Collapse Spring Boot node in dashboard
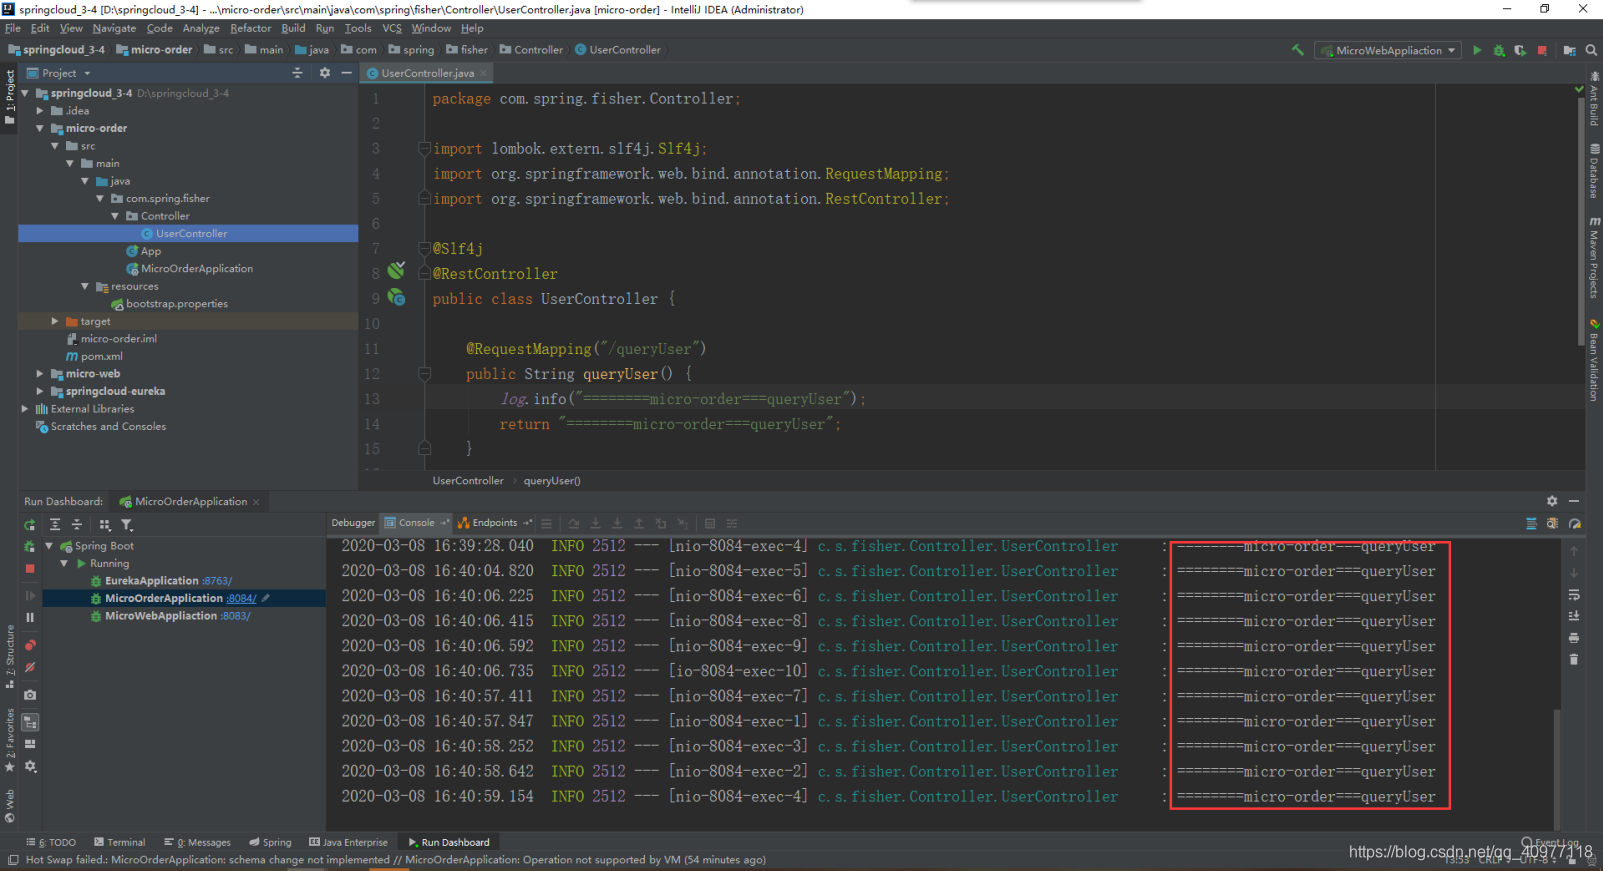1603x871 pixels. click(x=49, y=546)
